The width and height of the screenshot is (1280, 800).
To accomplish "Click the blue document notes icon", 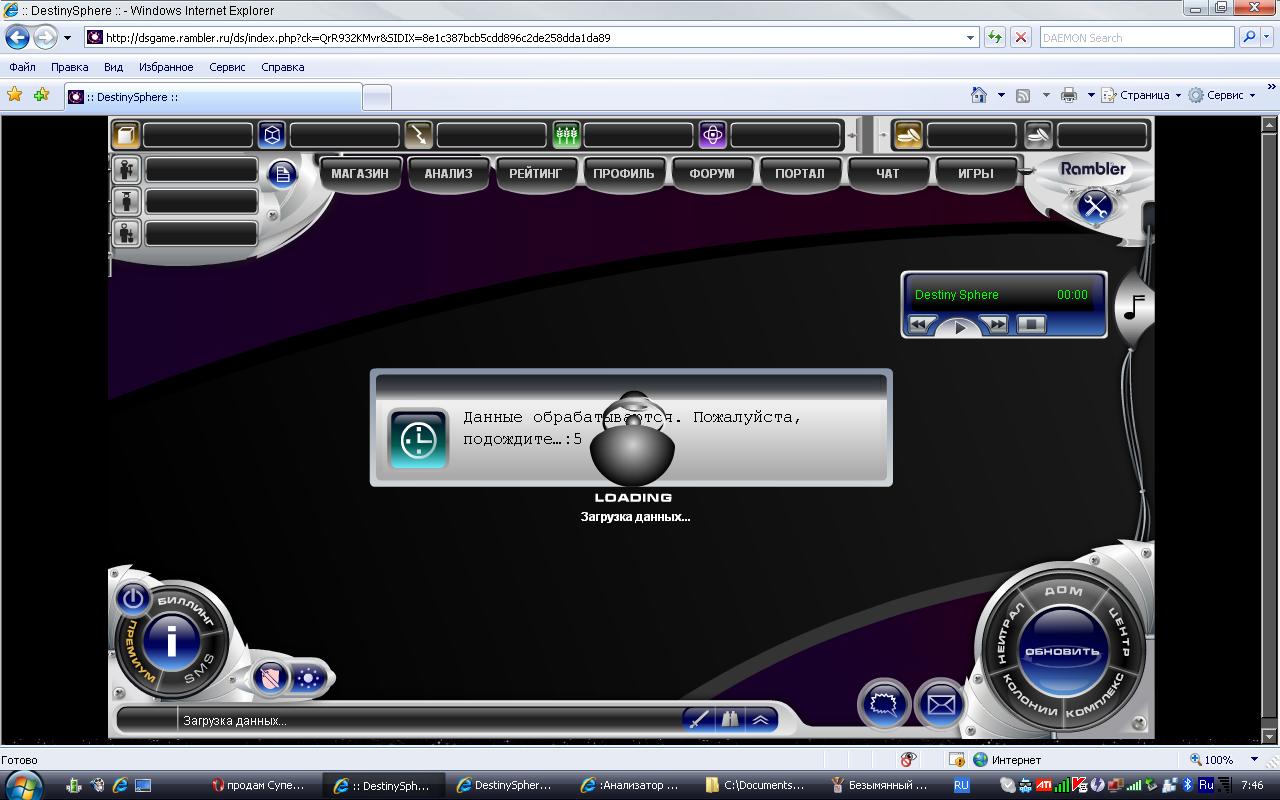I will pos(282,174).
